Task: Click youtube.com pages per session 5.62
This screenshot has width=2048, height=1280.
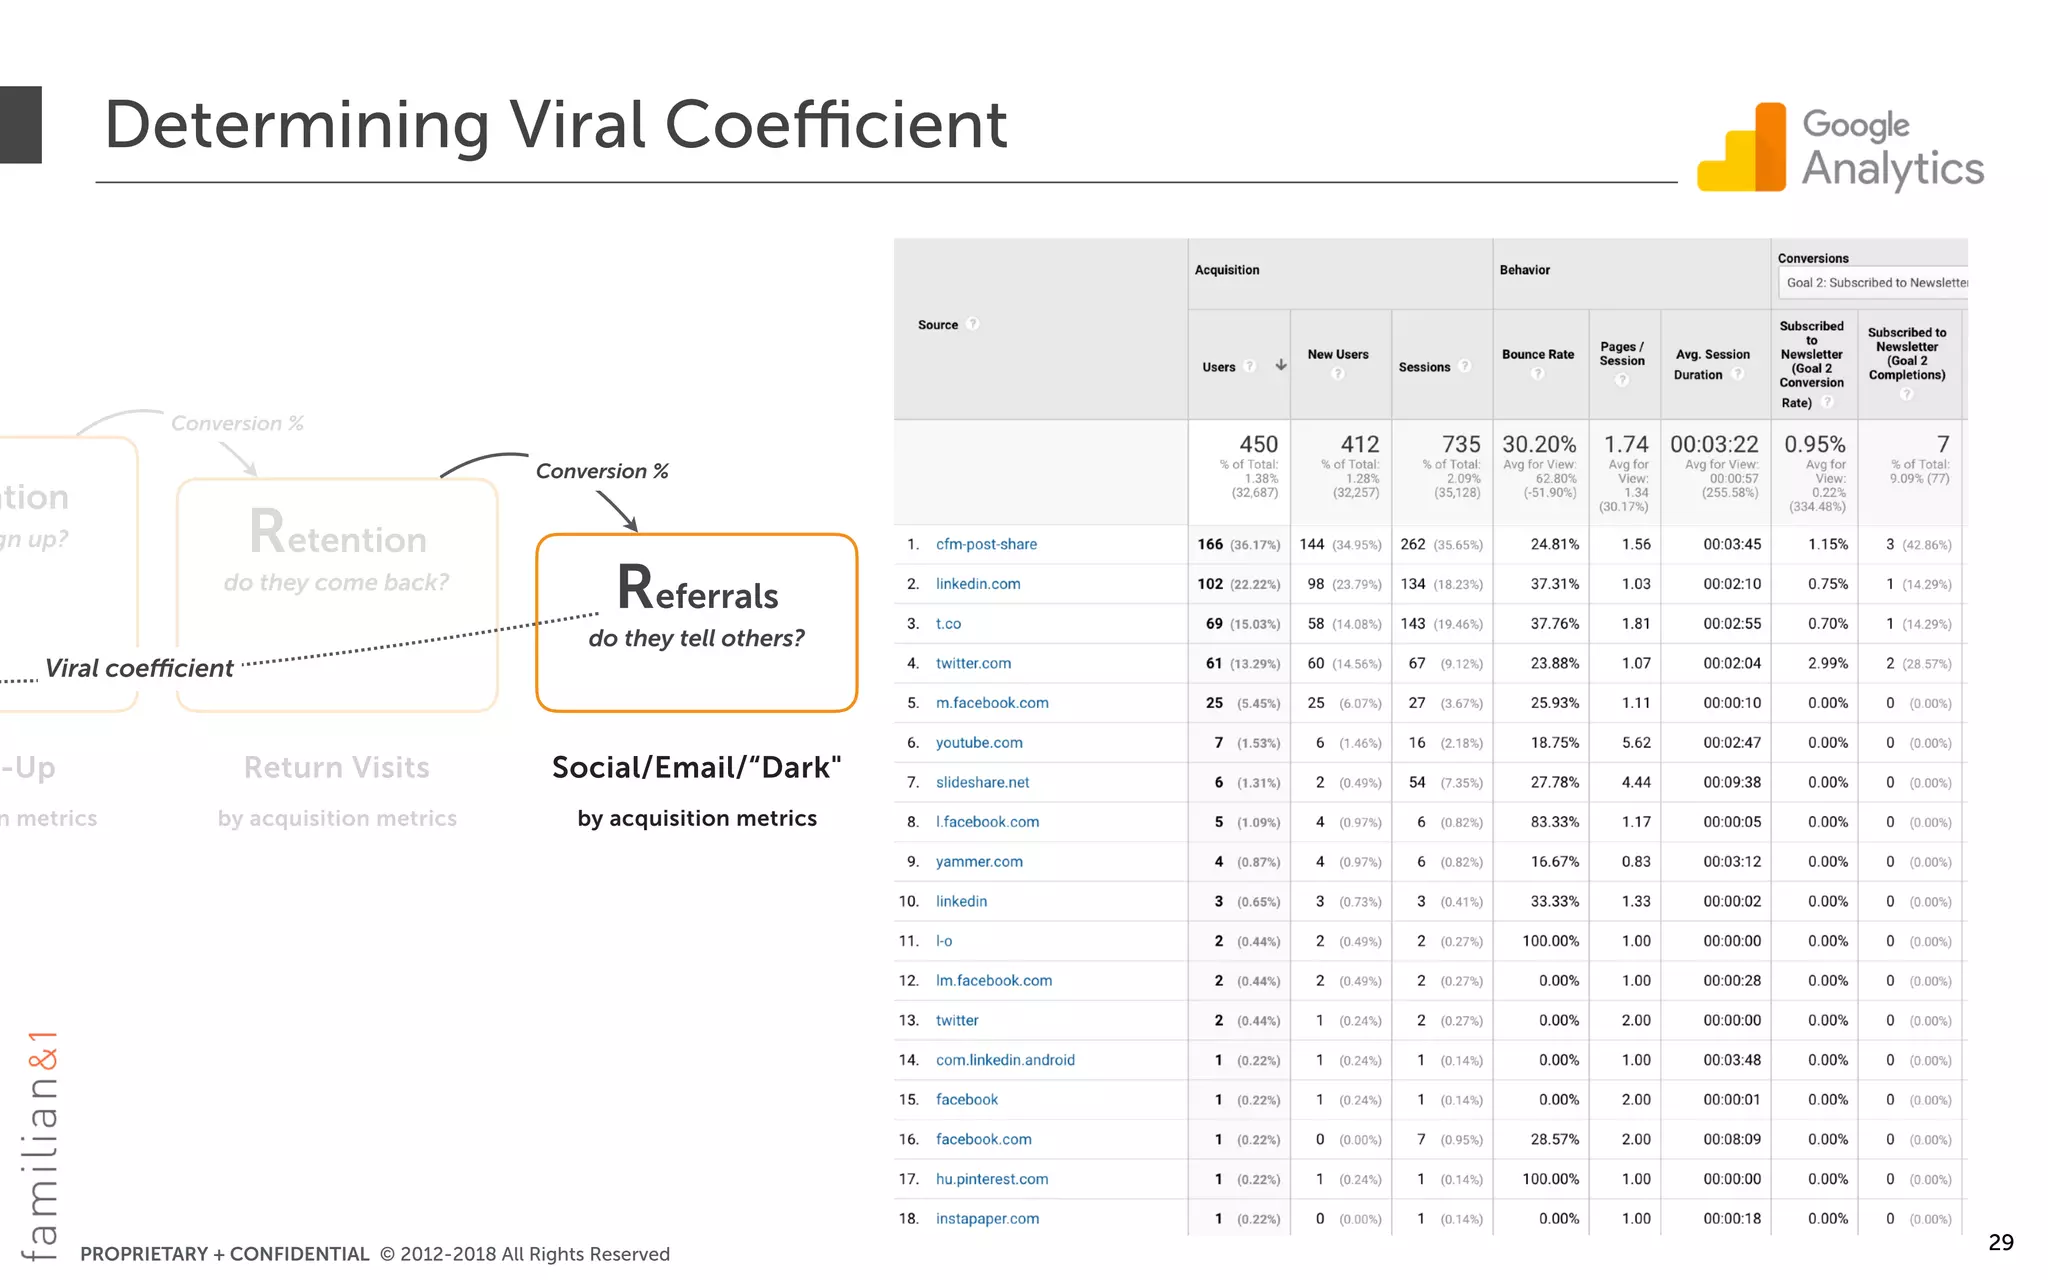Action: point(1636,743)
